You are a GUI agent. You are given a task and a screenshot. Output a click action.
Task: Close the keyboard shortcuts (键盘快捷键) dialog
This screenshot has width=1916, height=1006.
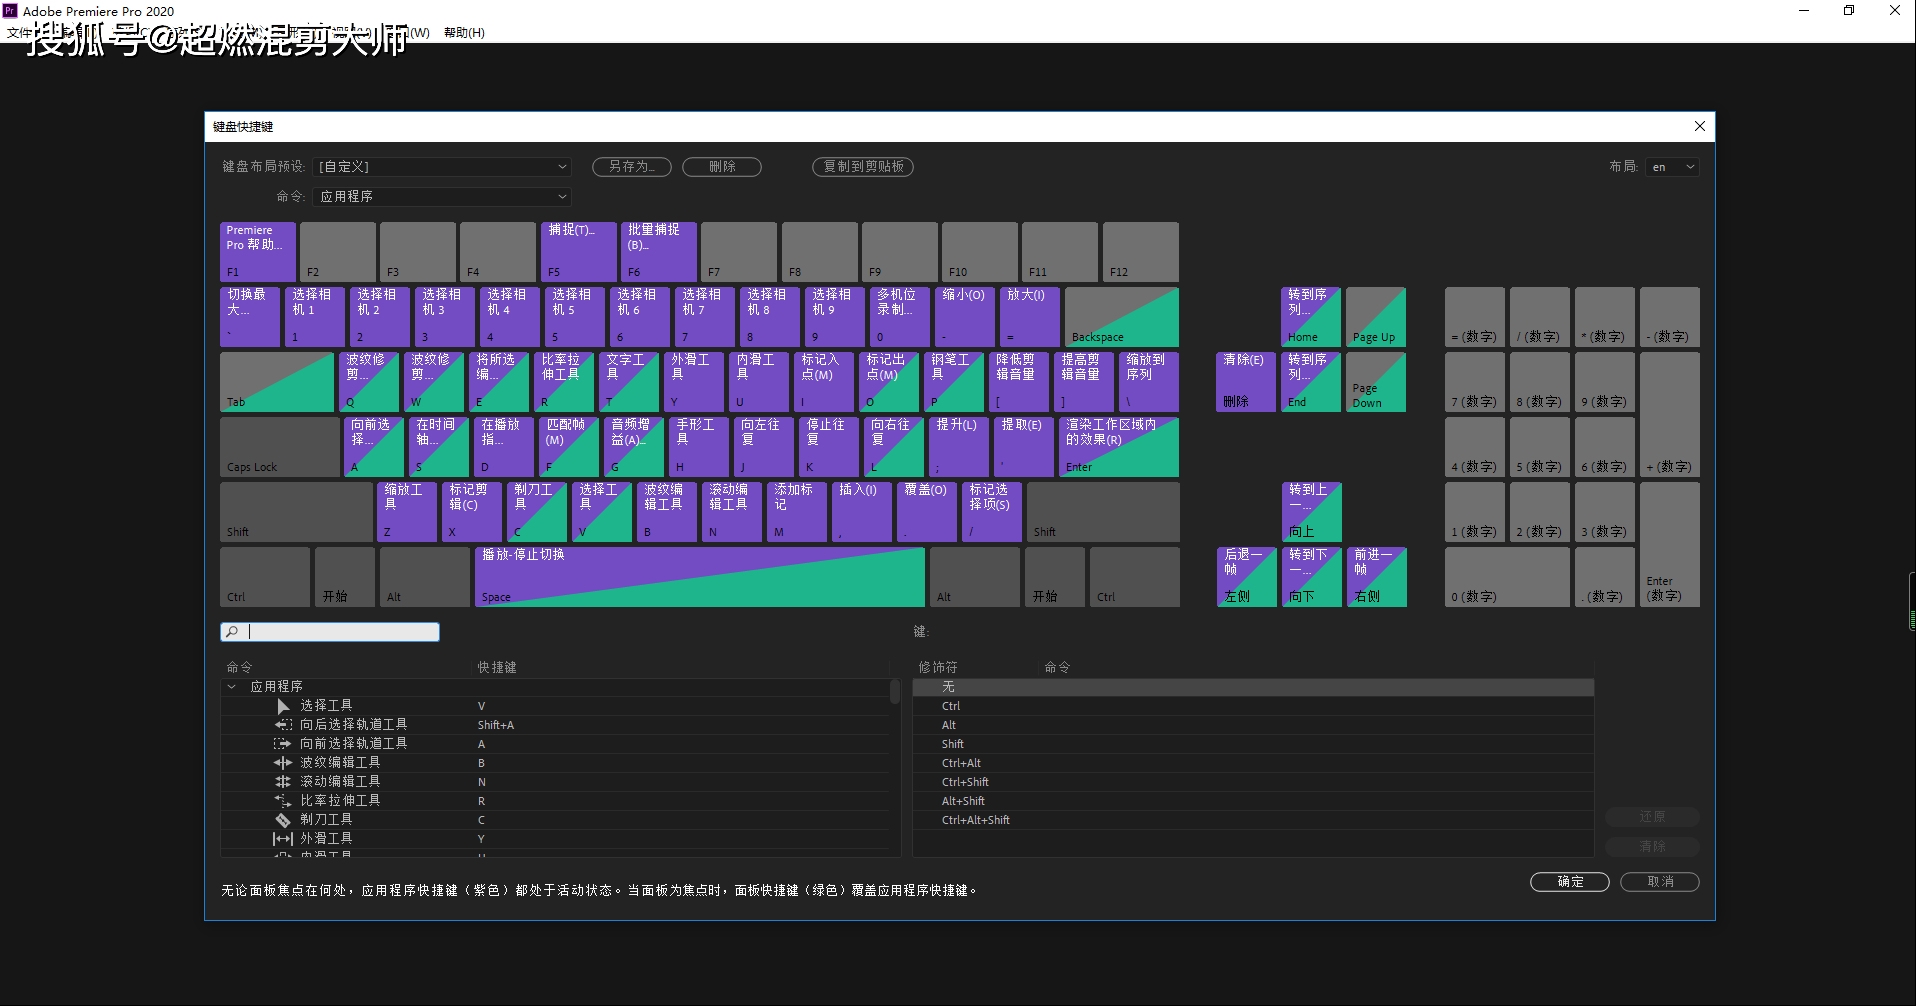pos(1700,126)
